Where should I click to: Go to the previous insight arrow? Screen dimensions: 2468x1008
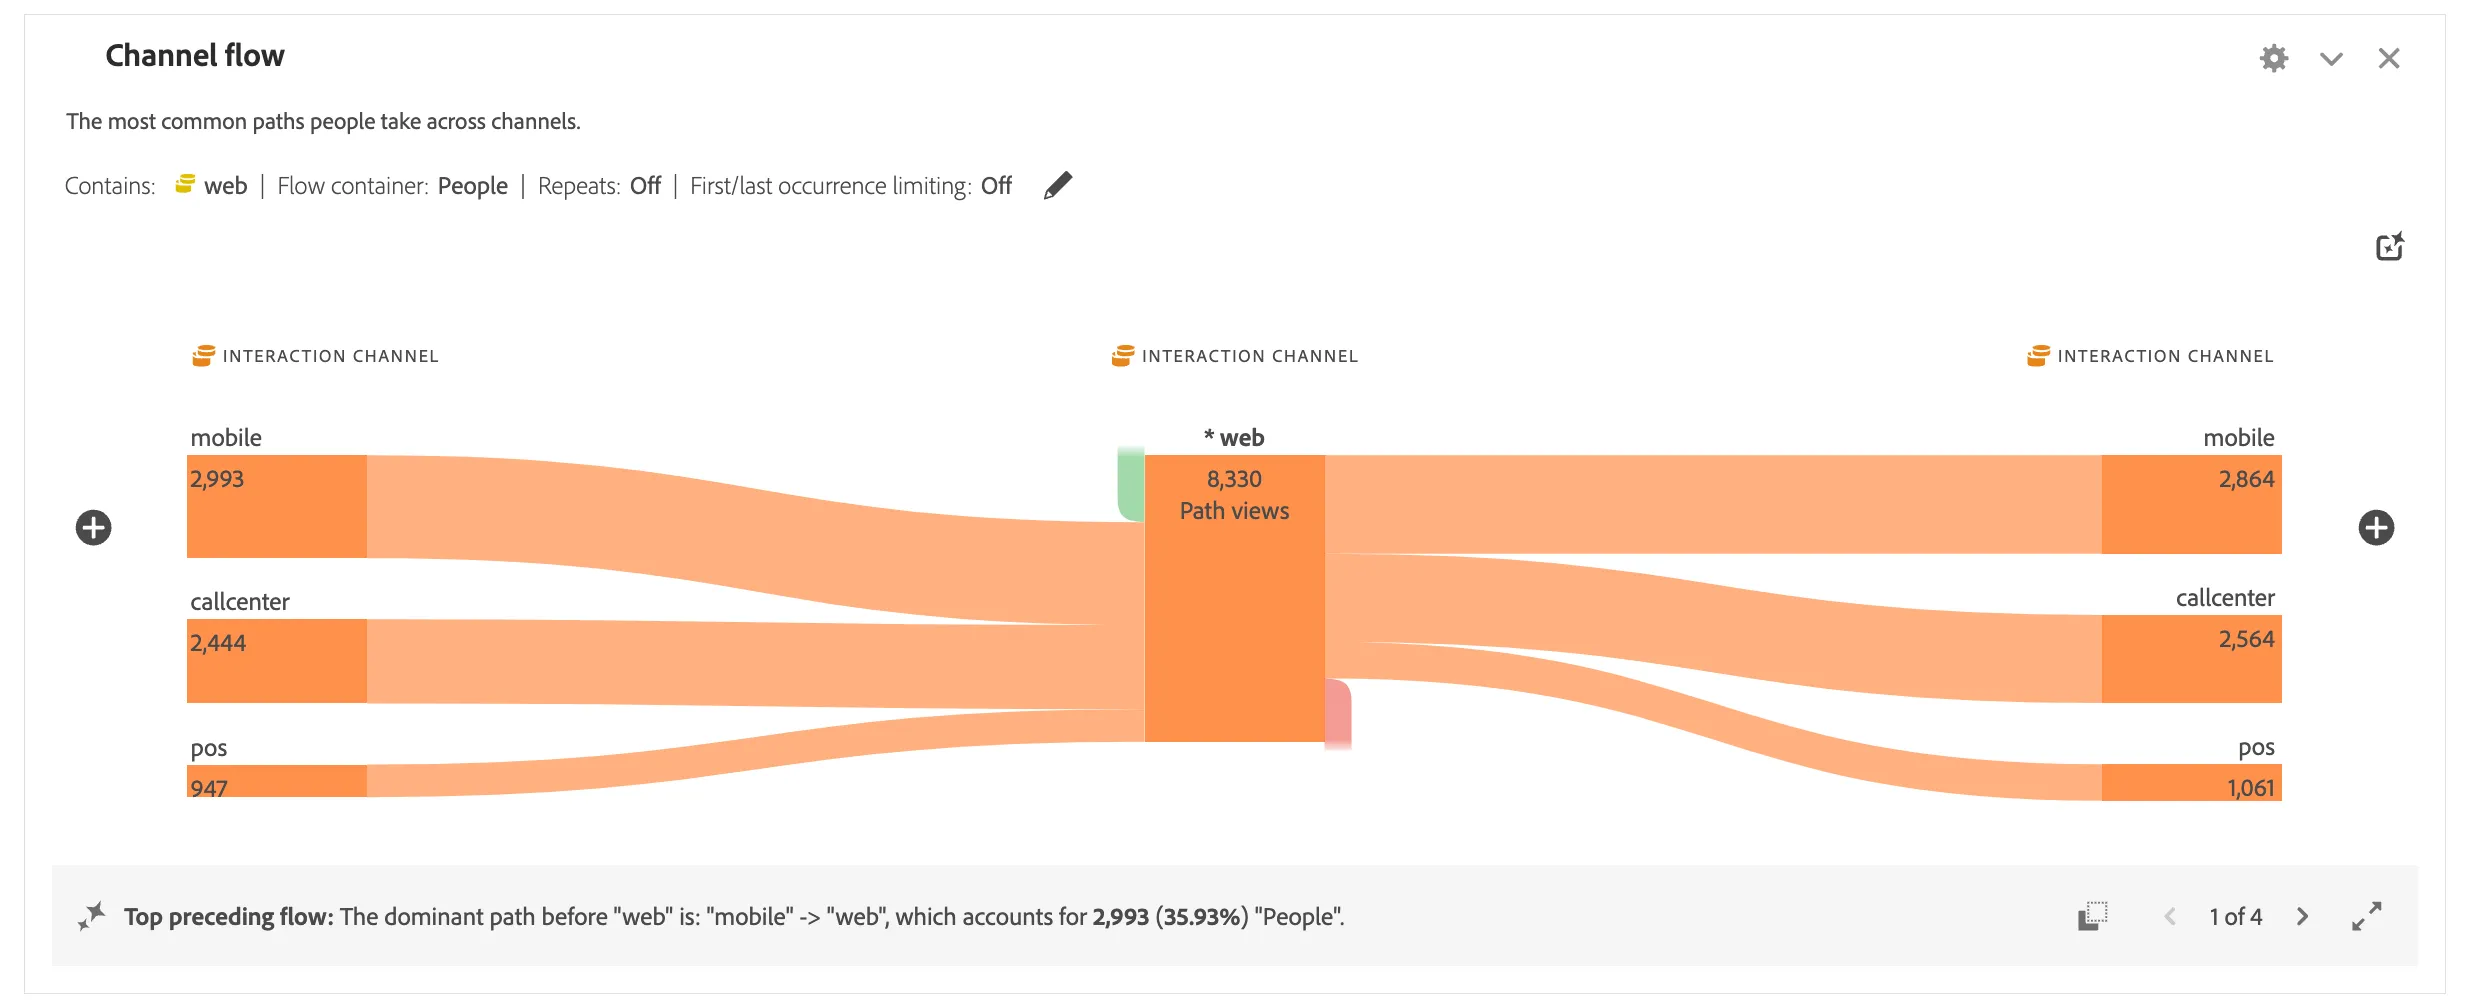[x=2170, y=917]
